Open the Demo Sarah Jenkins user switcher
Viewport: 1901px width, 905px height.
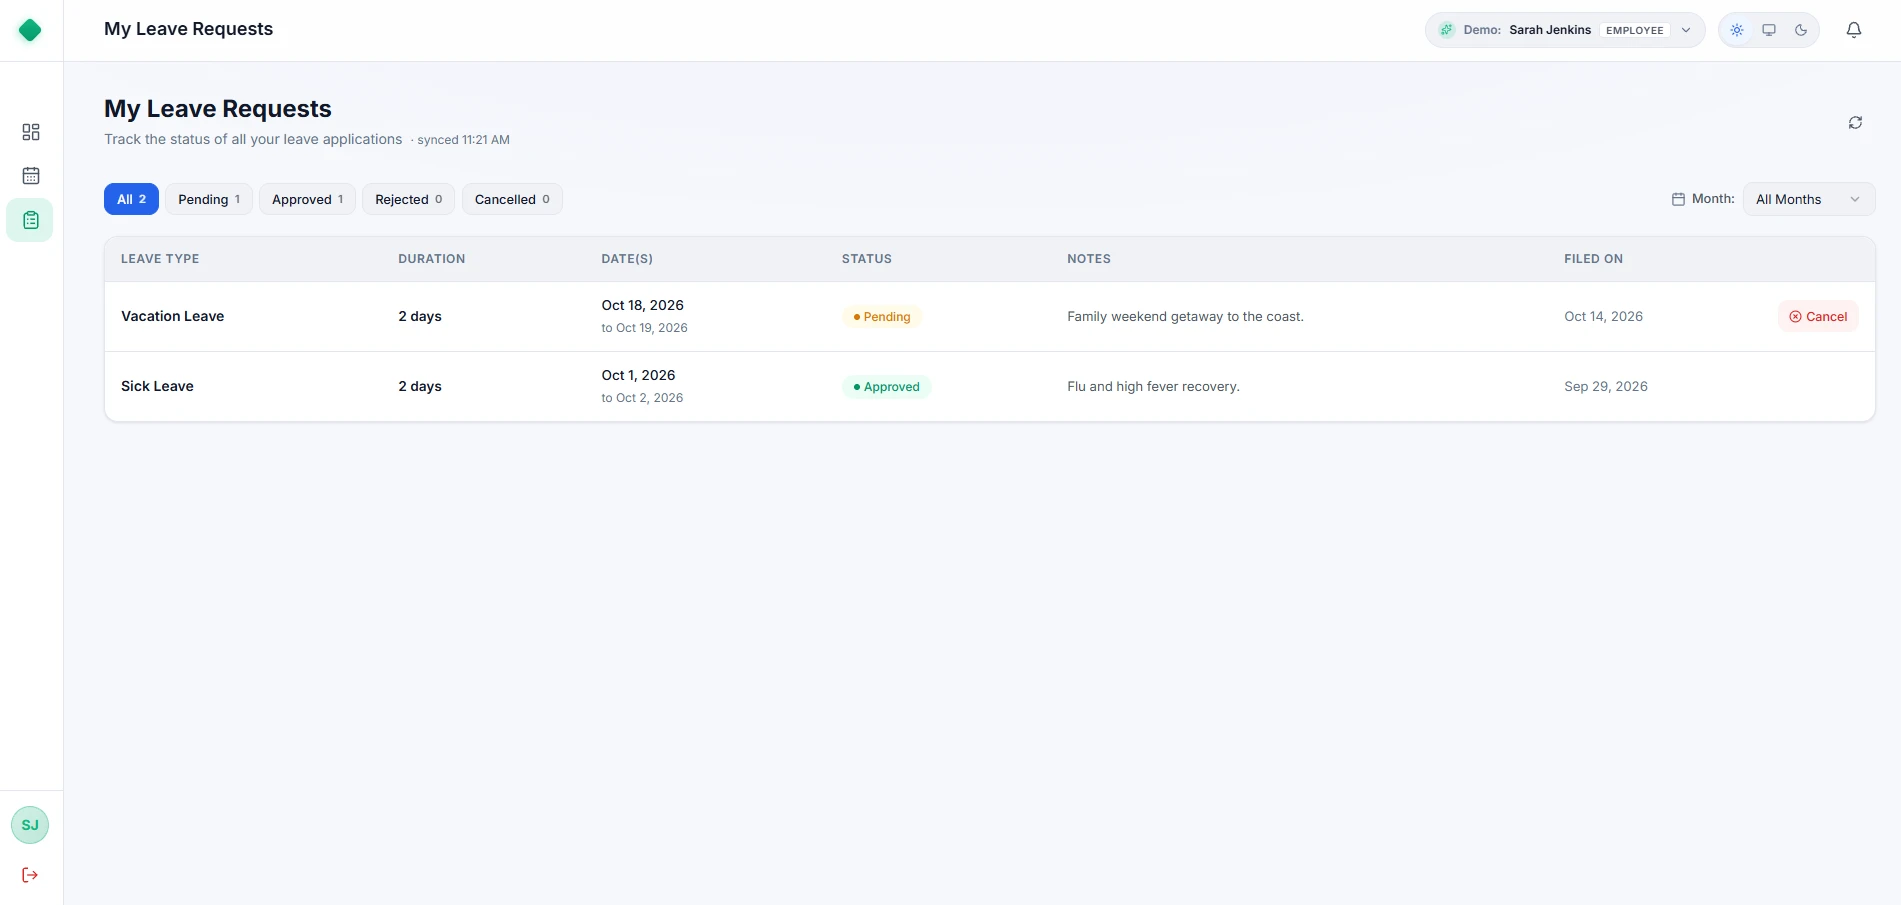coord(1565,30)
